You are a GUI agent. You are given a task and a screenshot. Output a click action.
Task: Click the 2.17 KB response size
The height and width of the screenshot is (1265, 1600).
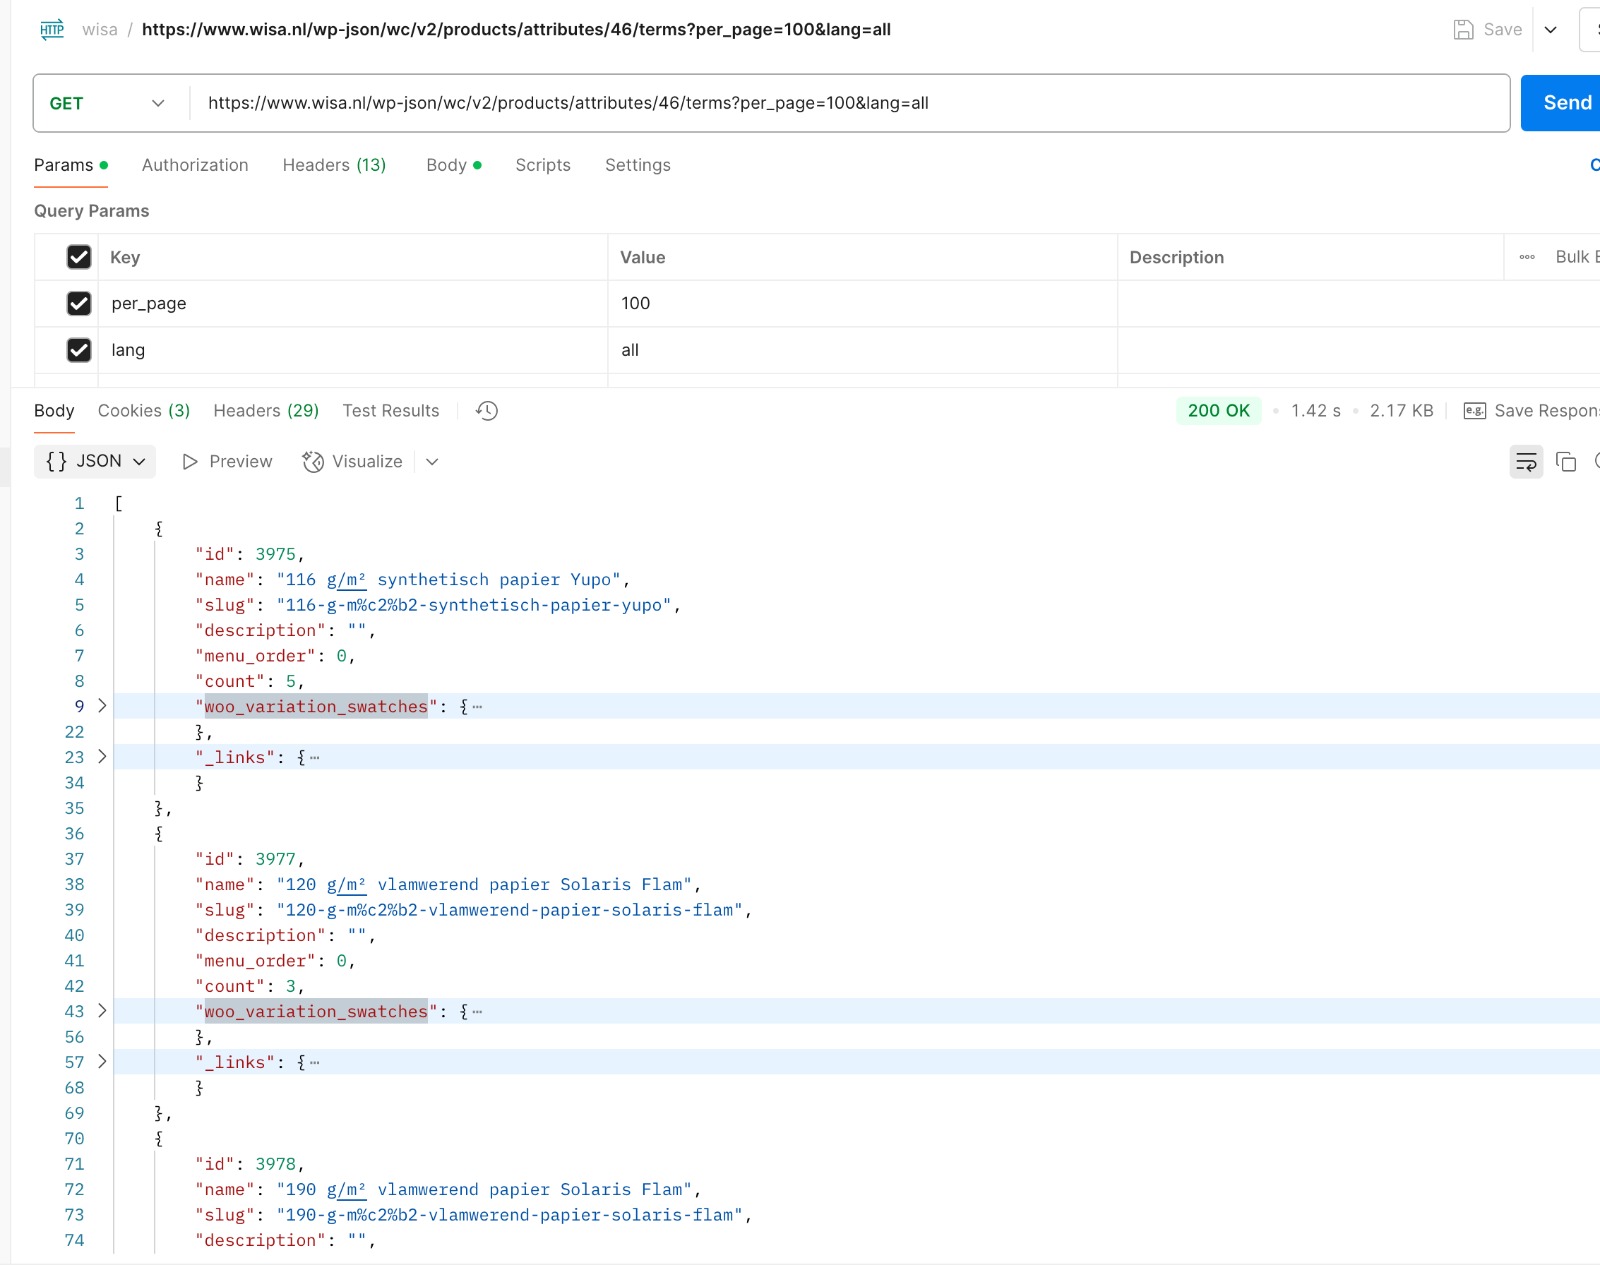[1401, 411]
